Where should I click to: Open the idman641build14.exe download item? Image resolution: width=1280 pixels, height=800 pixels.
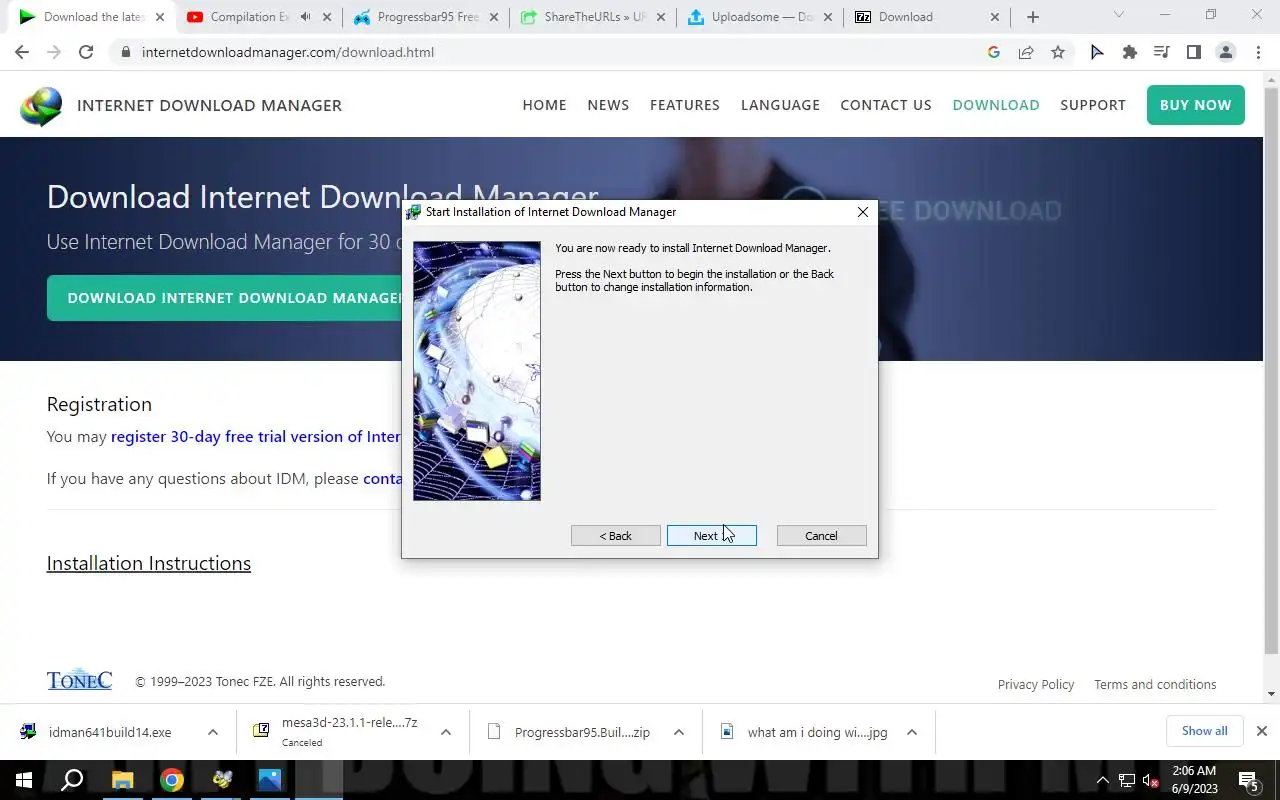(110, 732)
